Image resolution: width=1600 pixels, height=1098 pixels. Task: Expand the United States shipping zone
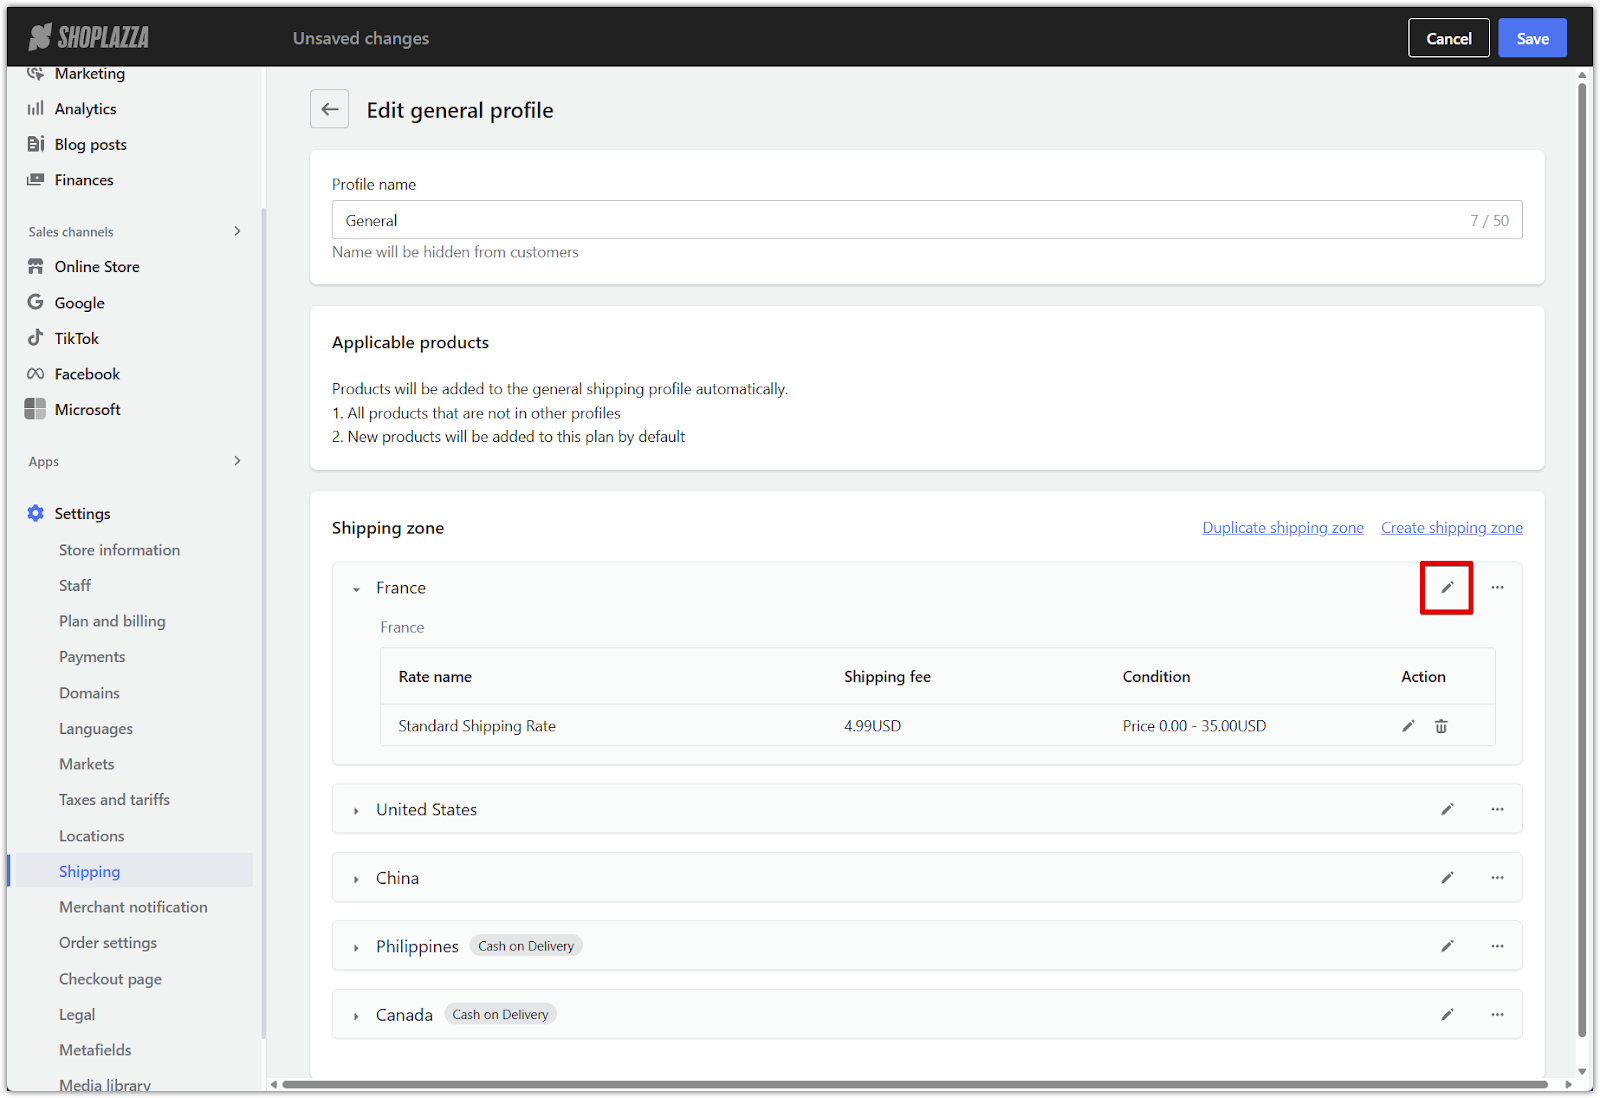point(356,811)
